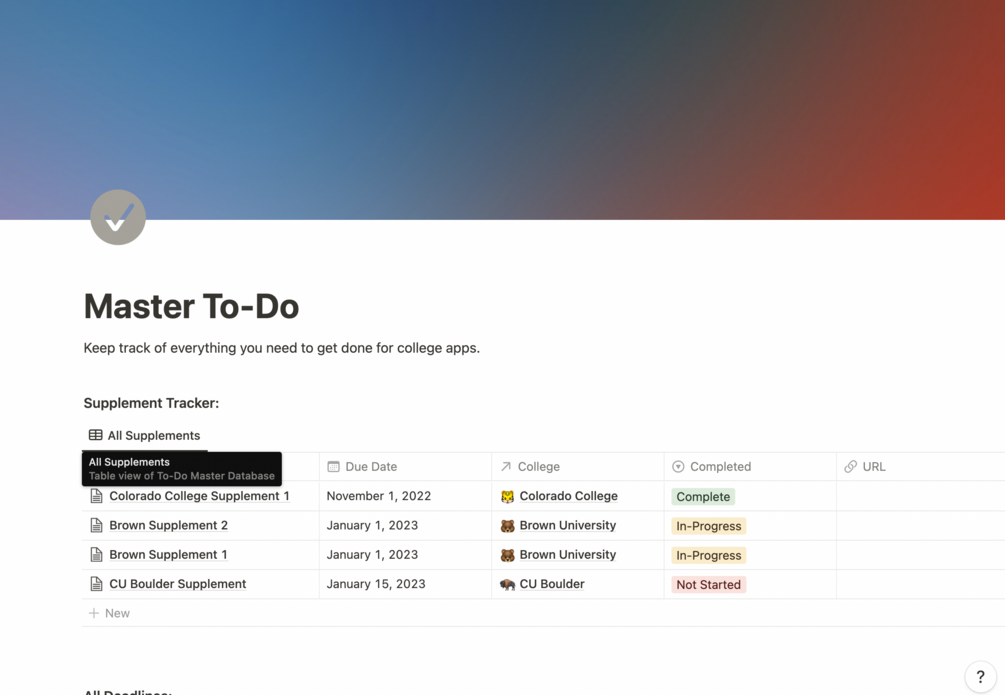
Task: Click the checkmark page icon
Action: point(118,217)
